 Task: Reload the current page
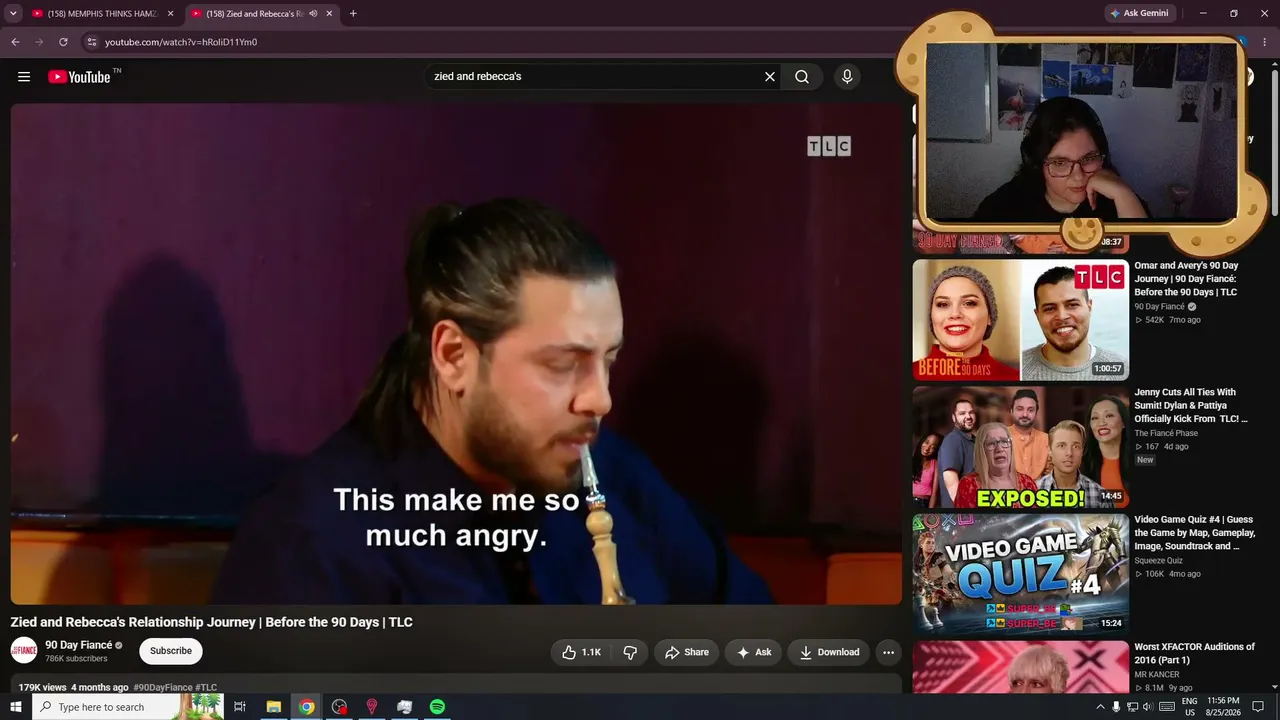(x=63, y=42)
